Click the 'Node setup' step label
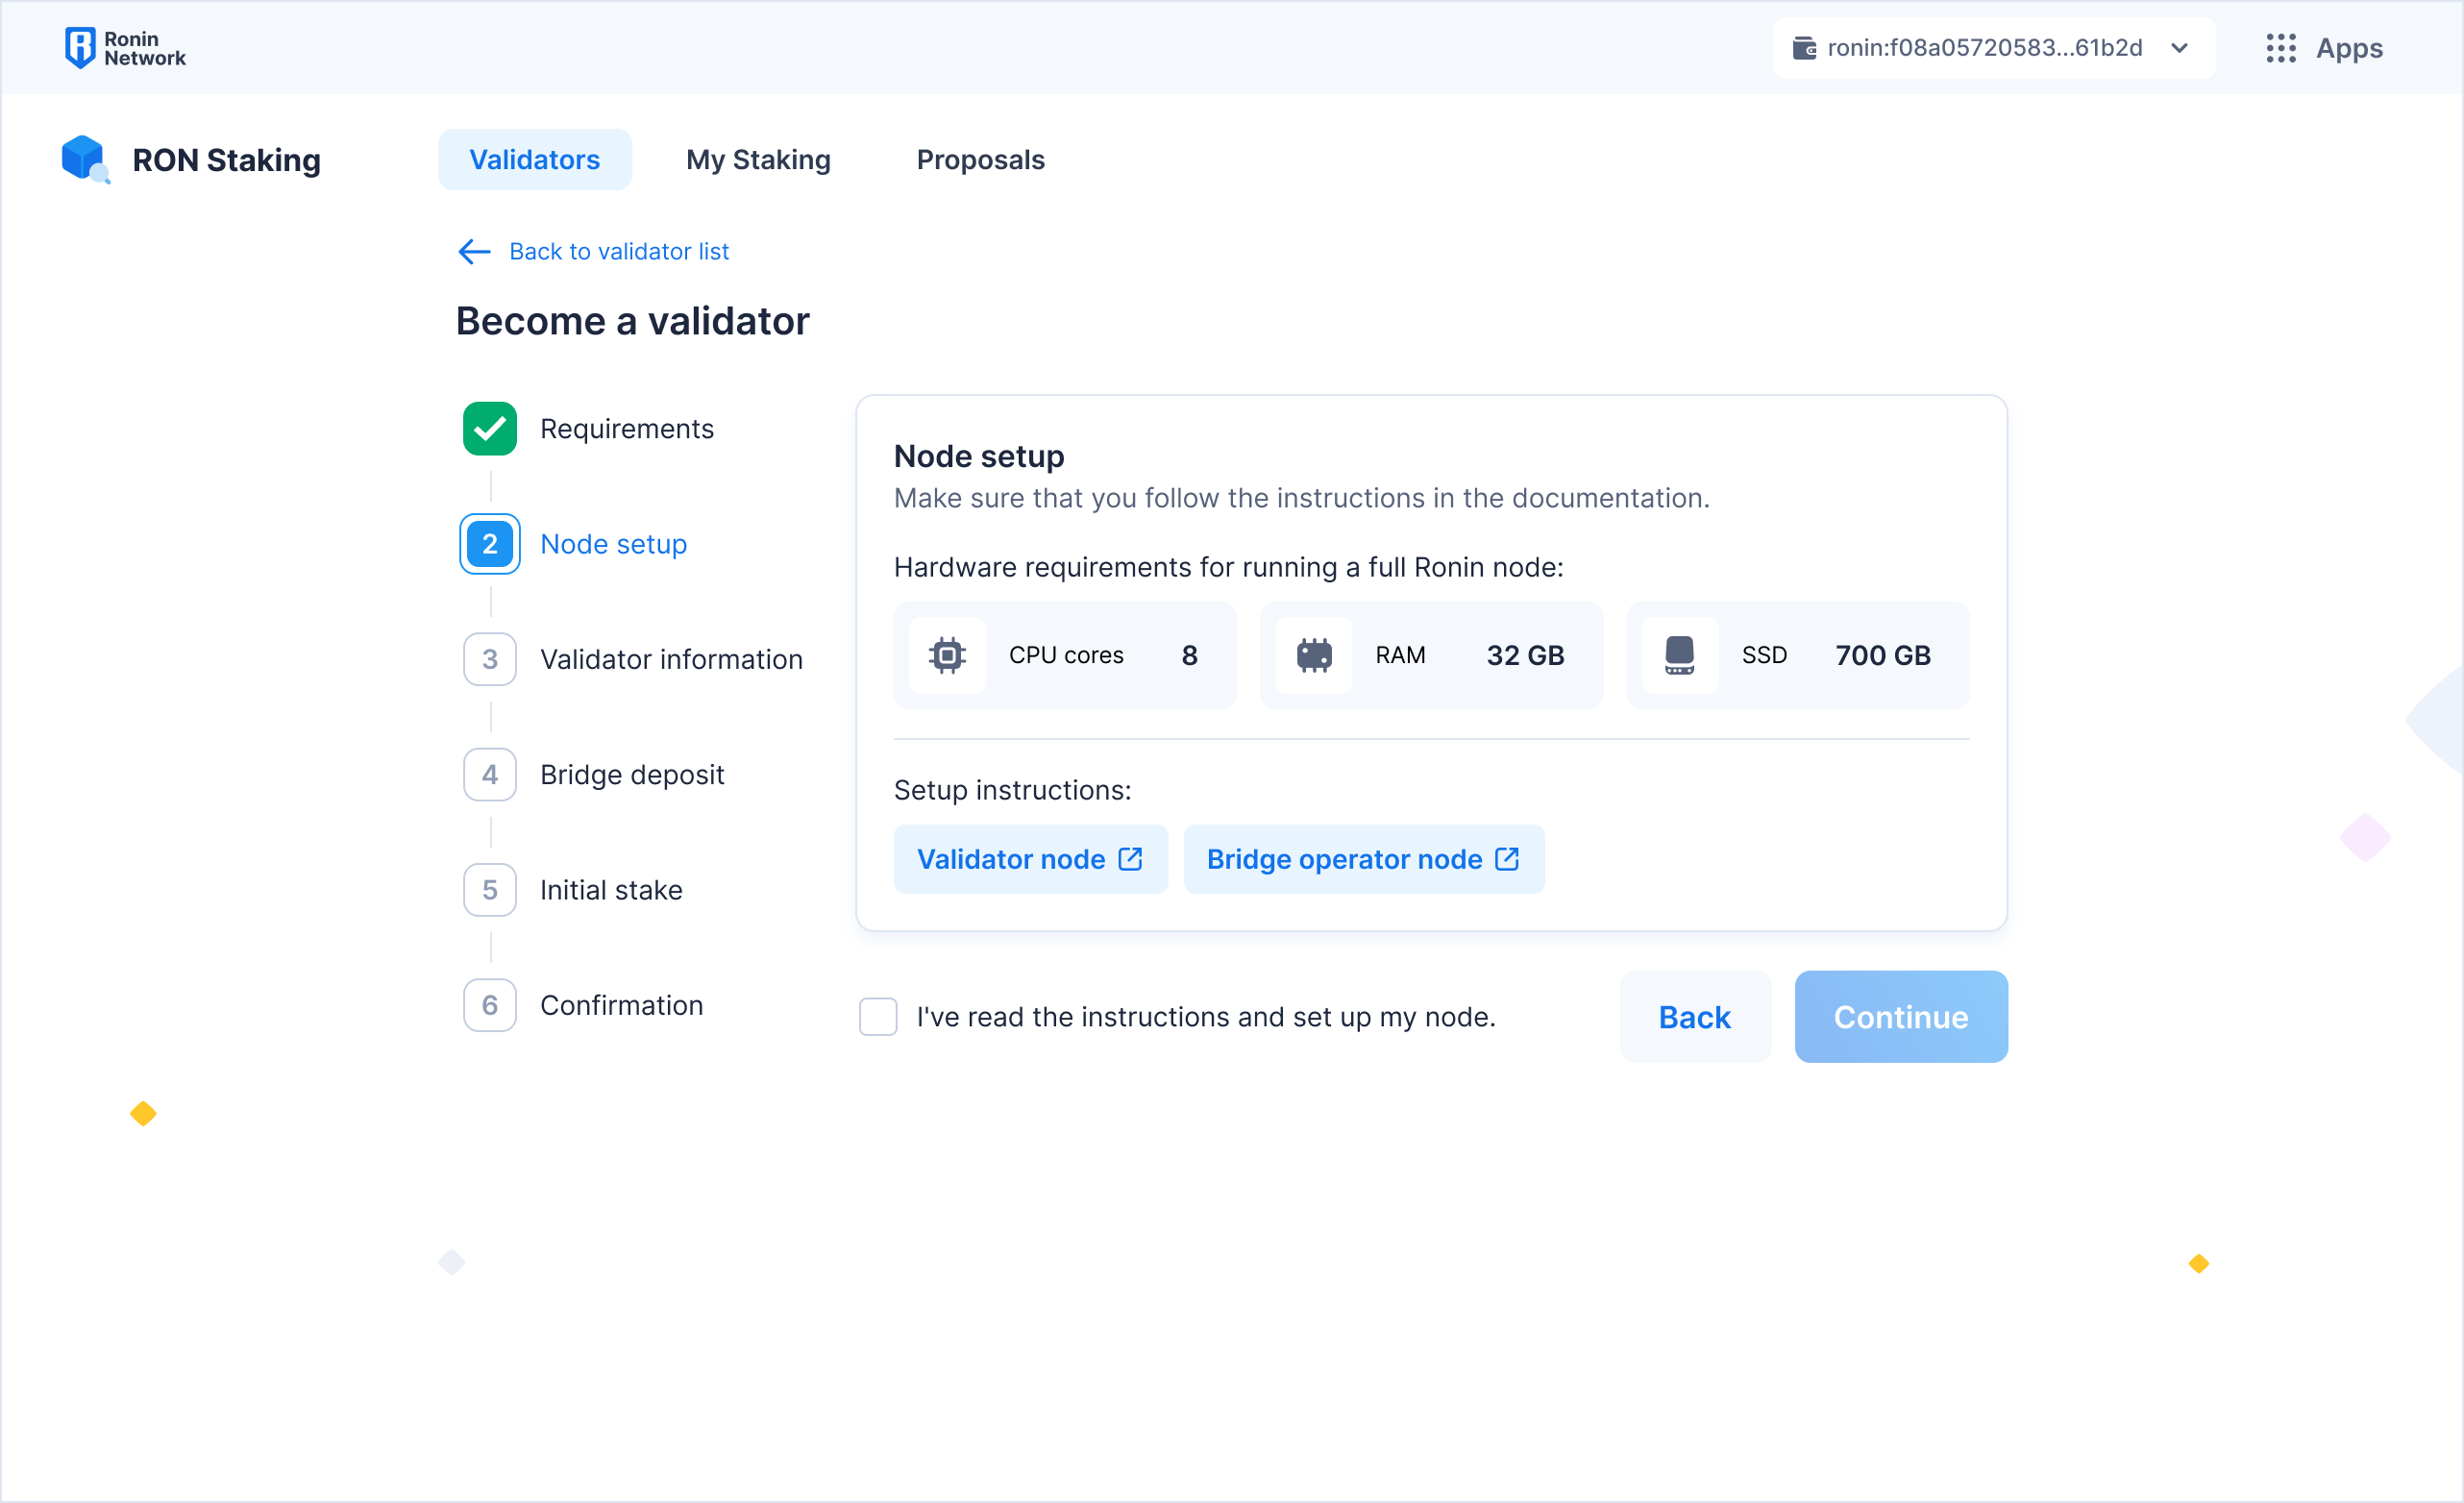The image size is (2464, 1503). [614, 544]
